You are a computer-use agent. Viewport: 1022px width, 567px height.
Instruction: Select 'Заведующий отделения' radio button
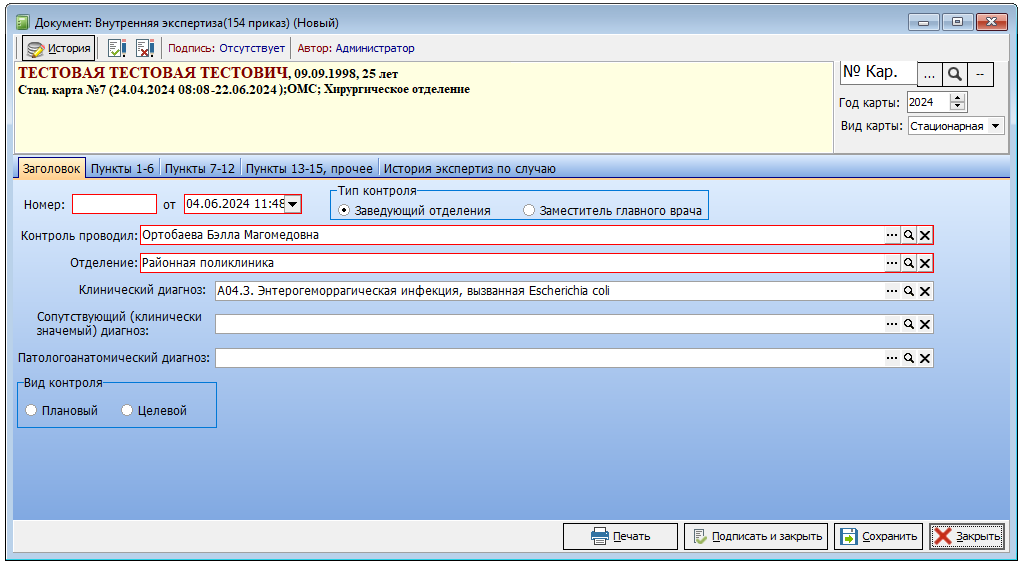(x=345, y=211)
